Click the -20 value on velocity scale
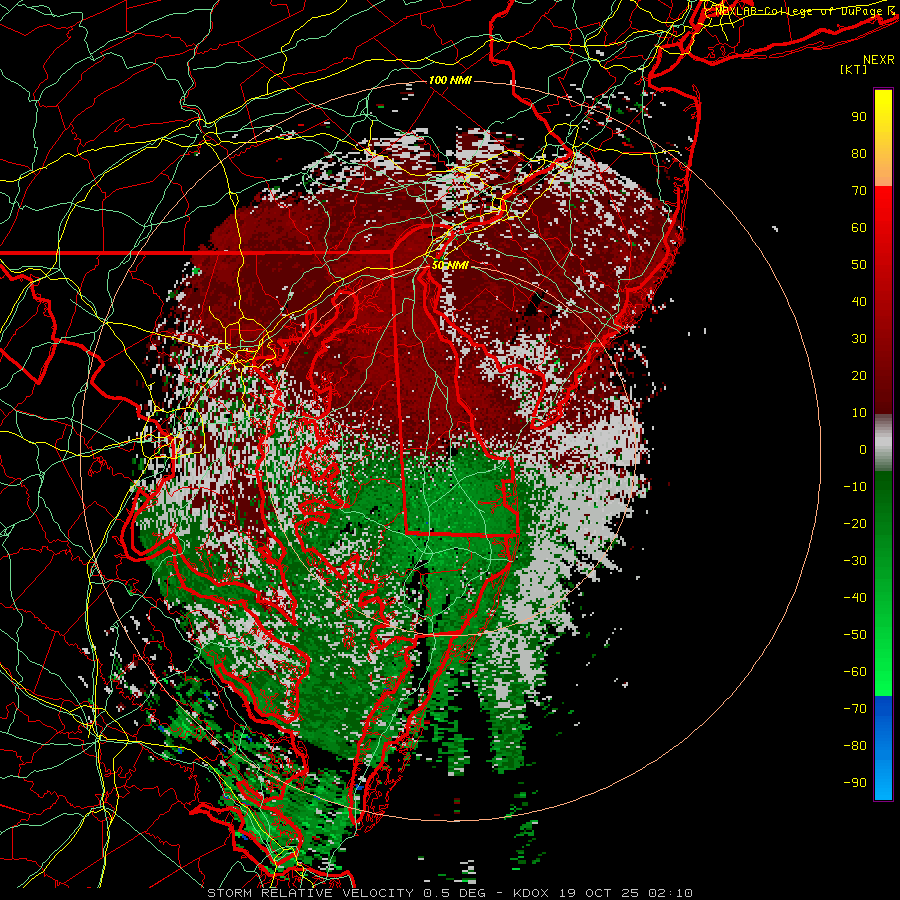Image resolution: width=900 pixels, height=900 pixels. (855, 523)
